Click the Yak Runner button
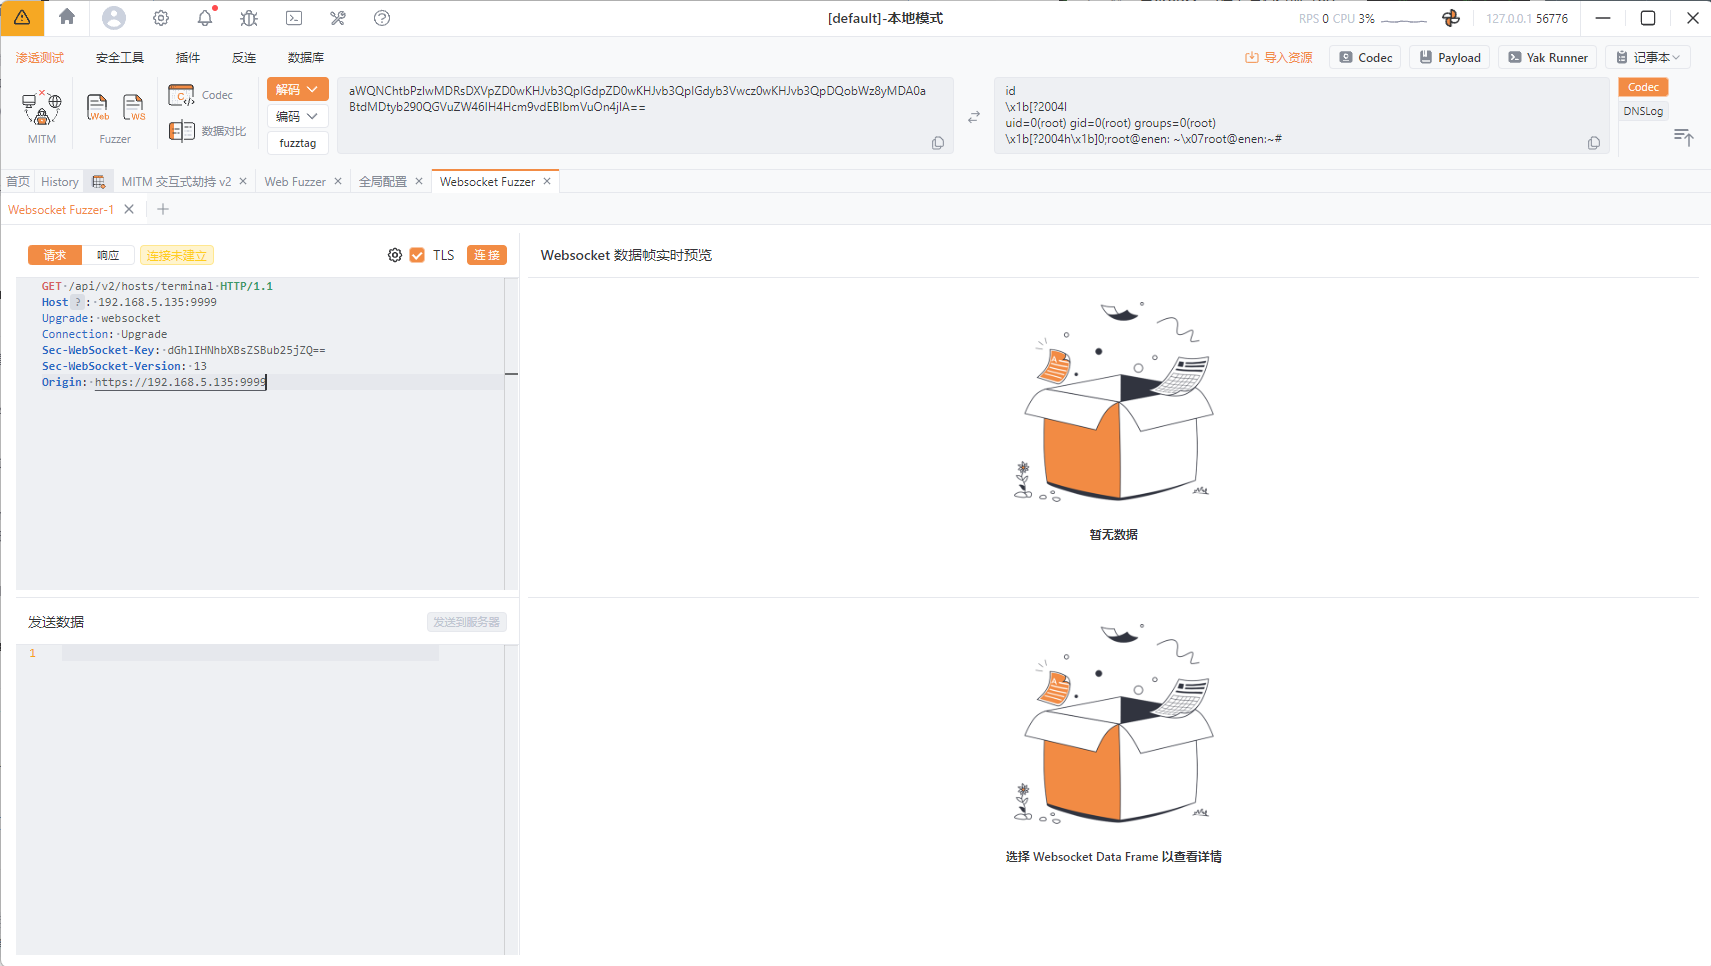 (x=1547, y=57)
